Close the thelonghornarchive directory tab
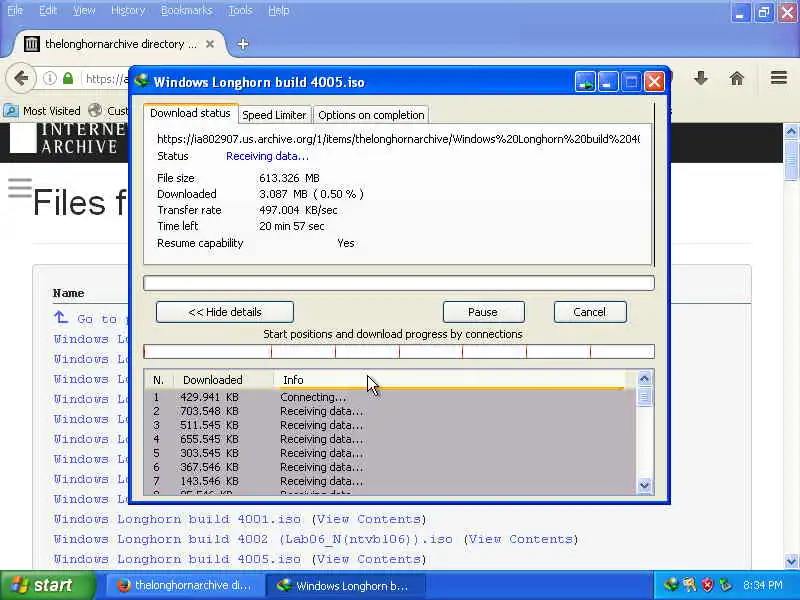 (x=210, y=44)
